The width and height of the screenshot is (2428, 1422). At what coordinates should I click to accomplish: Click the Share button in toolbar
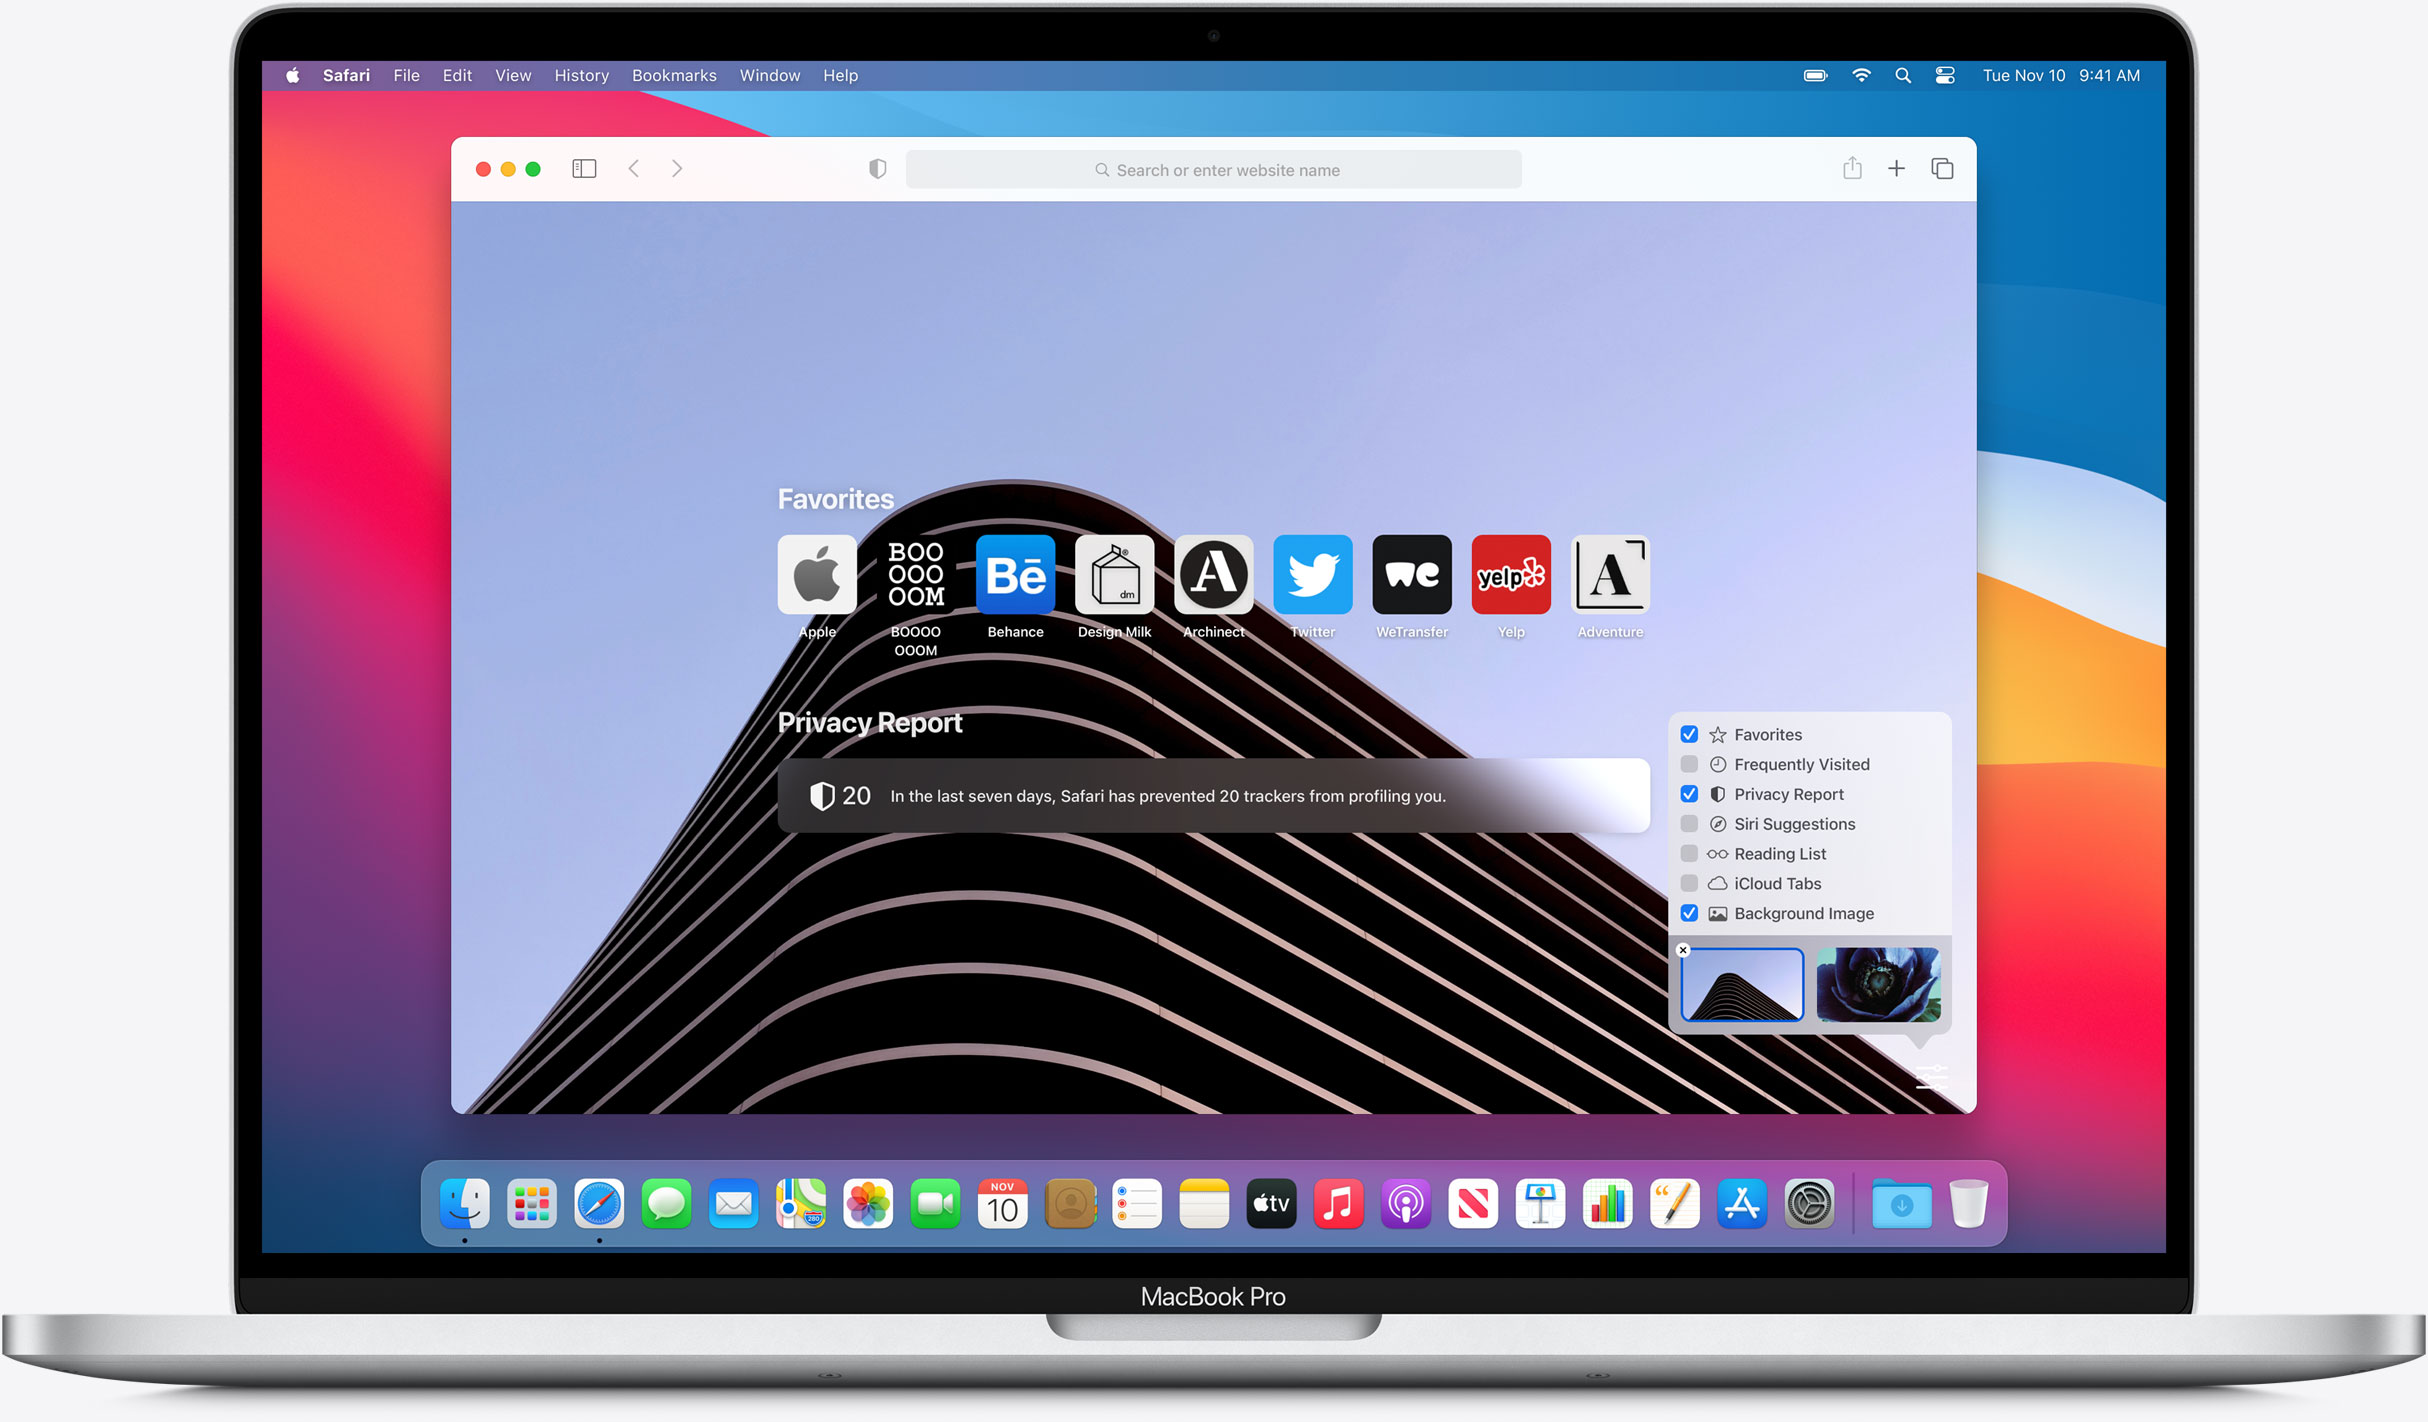click(1851, 168)
